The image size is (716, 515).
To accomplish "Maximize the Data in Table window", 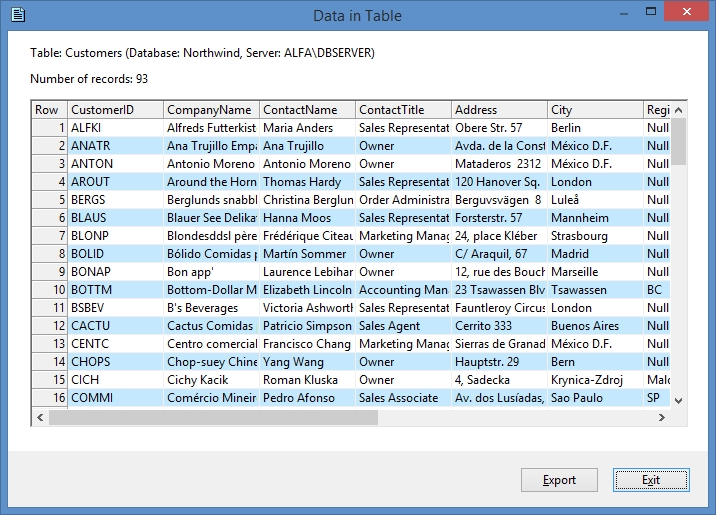I will pos(651,11).
